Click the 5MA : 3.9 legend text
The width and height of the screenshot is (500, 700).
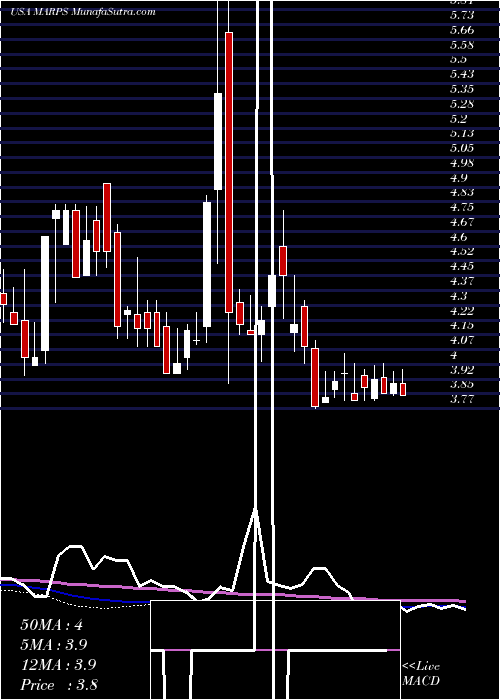54,645
